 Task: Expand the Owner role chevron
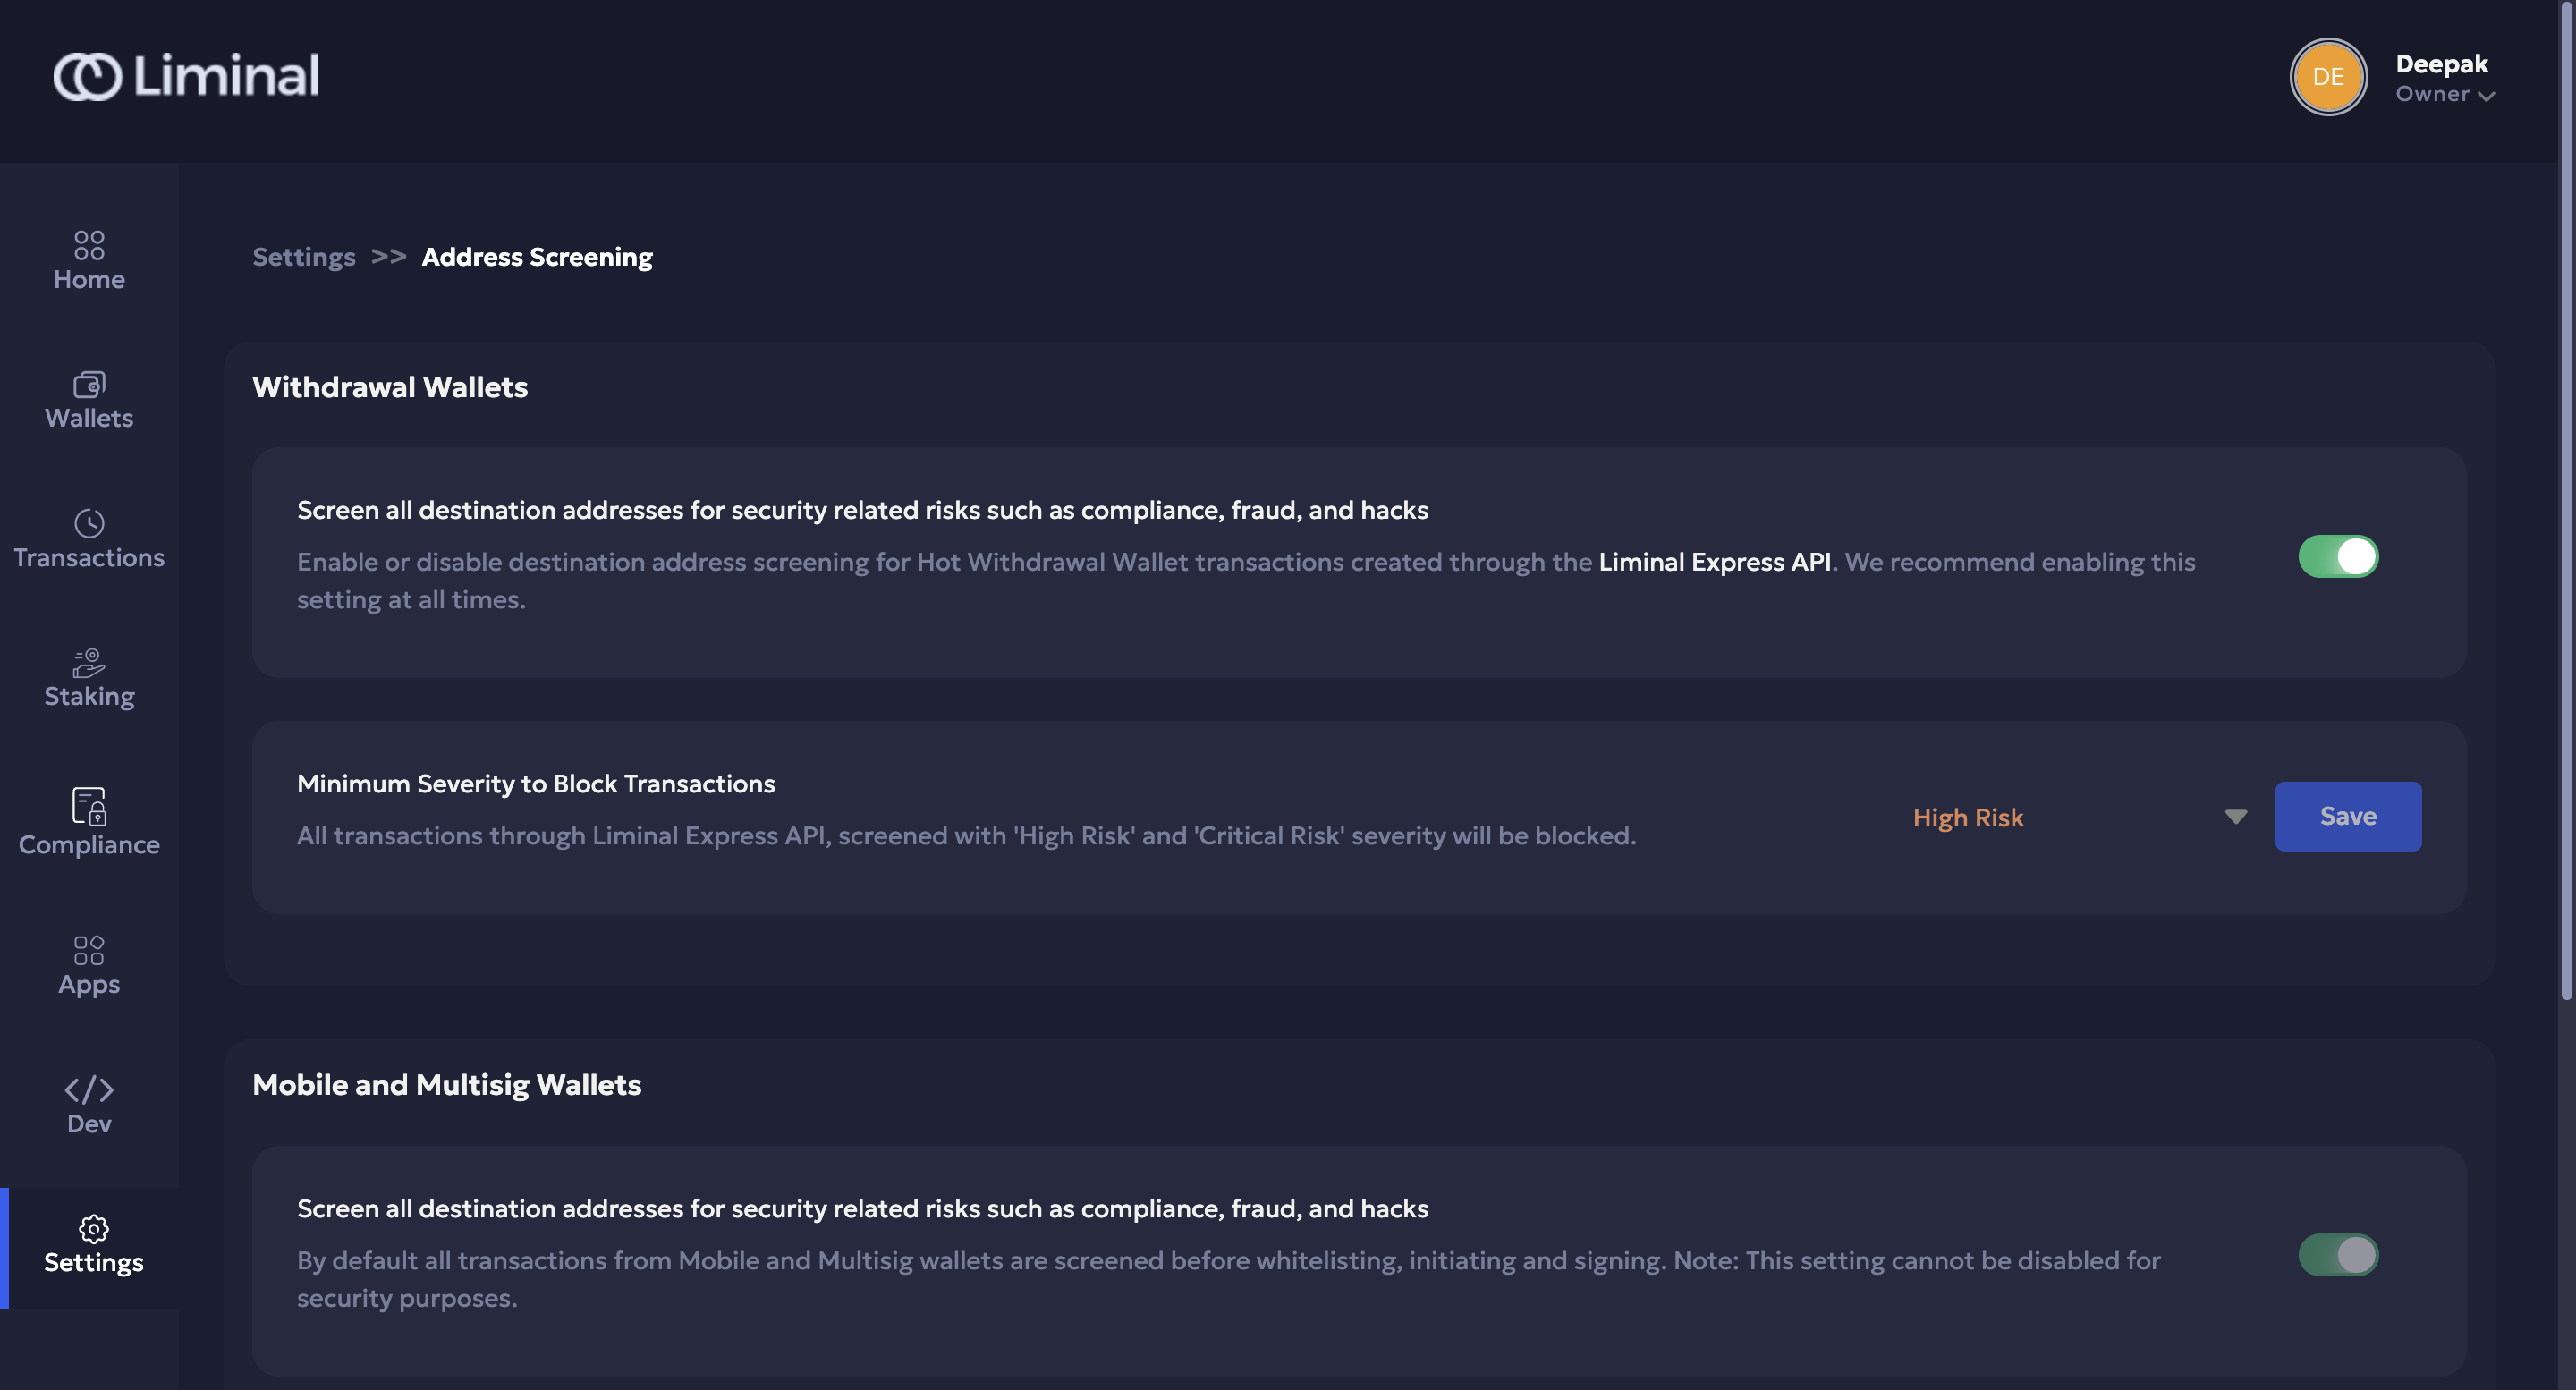pos(2486,96)
